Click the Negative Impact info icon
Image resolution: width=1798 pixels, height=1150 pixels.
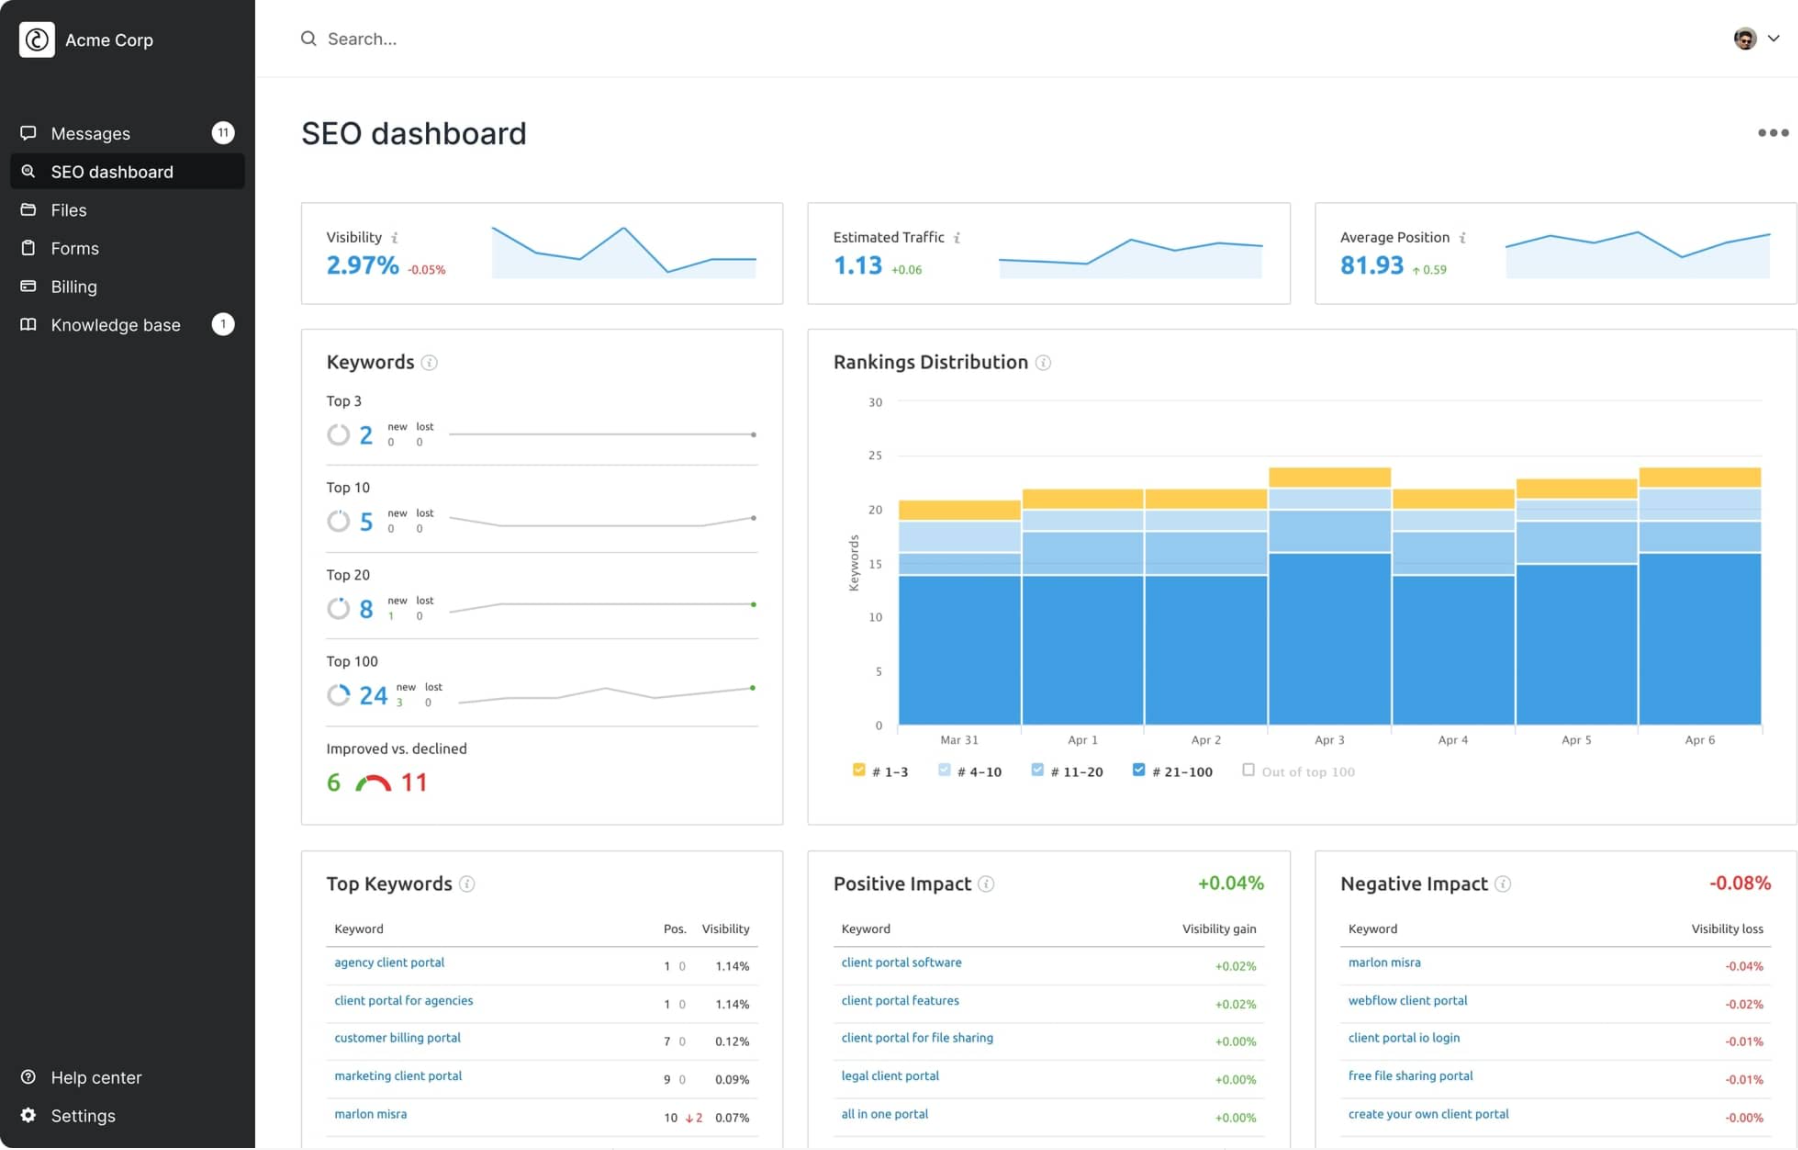tap(1502, 884)
